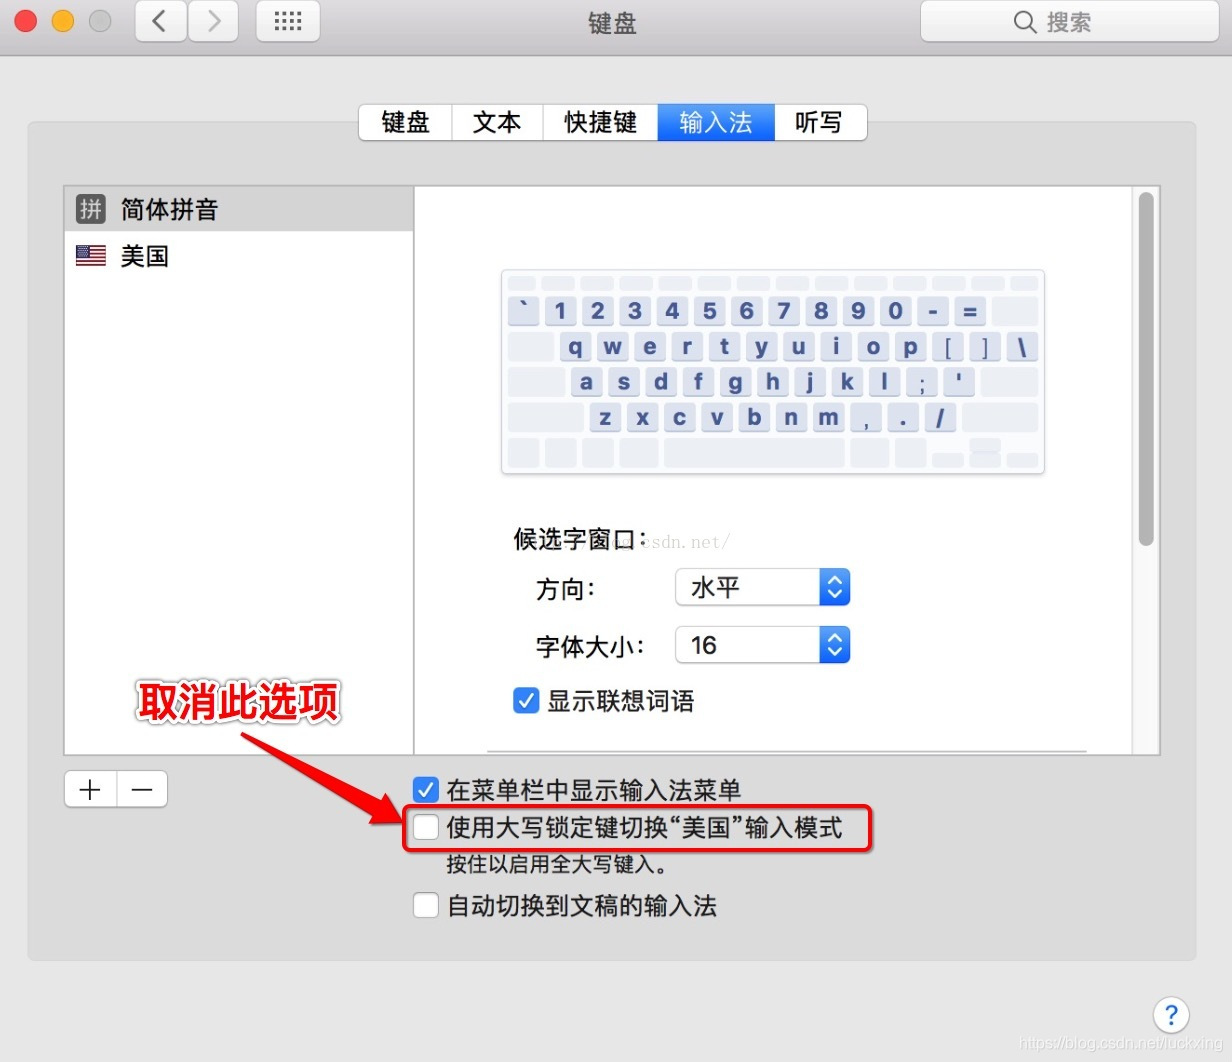
Task: Click the US flag icon for 美国
Action: tap(91, 256)
